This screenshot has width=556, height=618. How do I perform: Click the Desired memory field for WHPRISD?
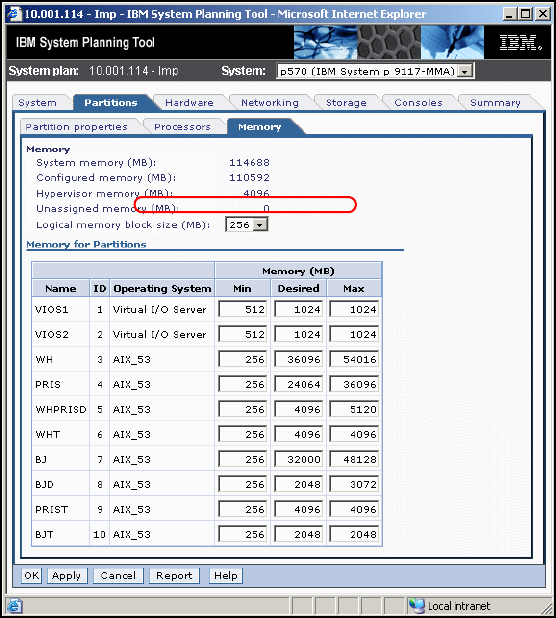point(298,410)
